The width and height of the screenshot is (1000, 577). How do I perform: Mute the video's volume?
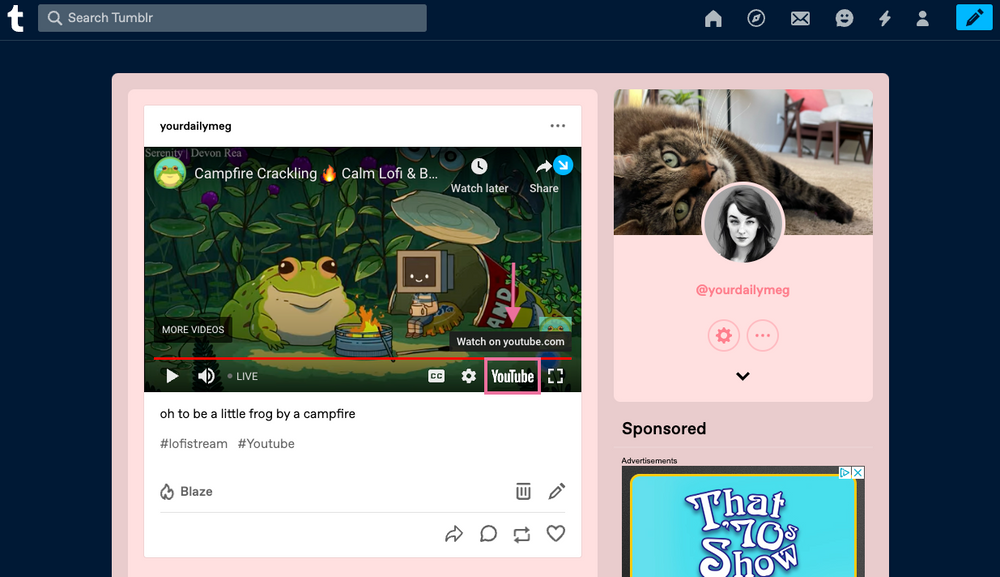206,375
